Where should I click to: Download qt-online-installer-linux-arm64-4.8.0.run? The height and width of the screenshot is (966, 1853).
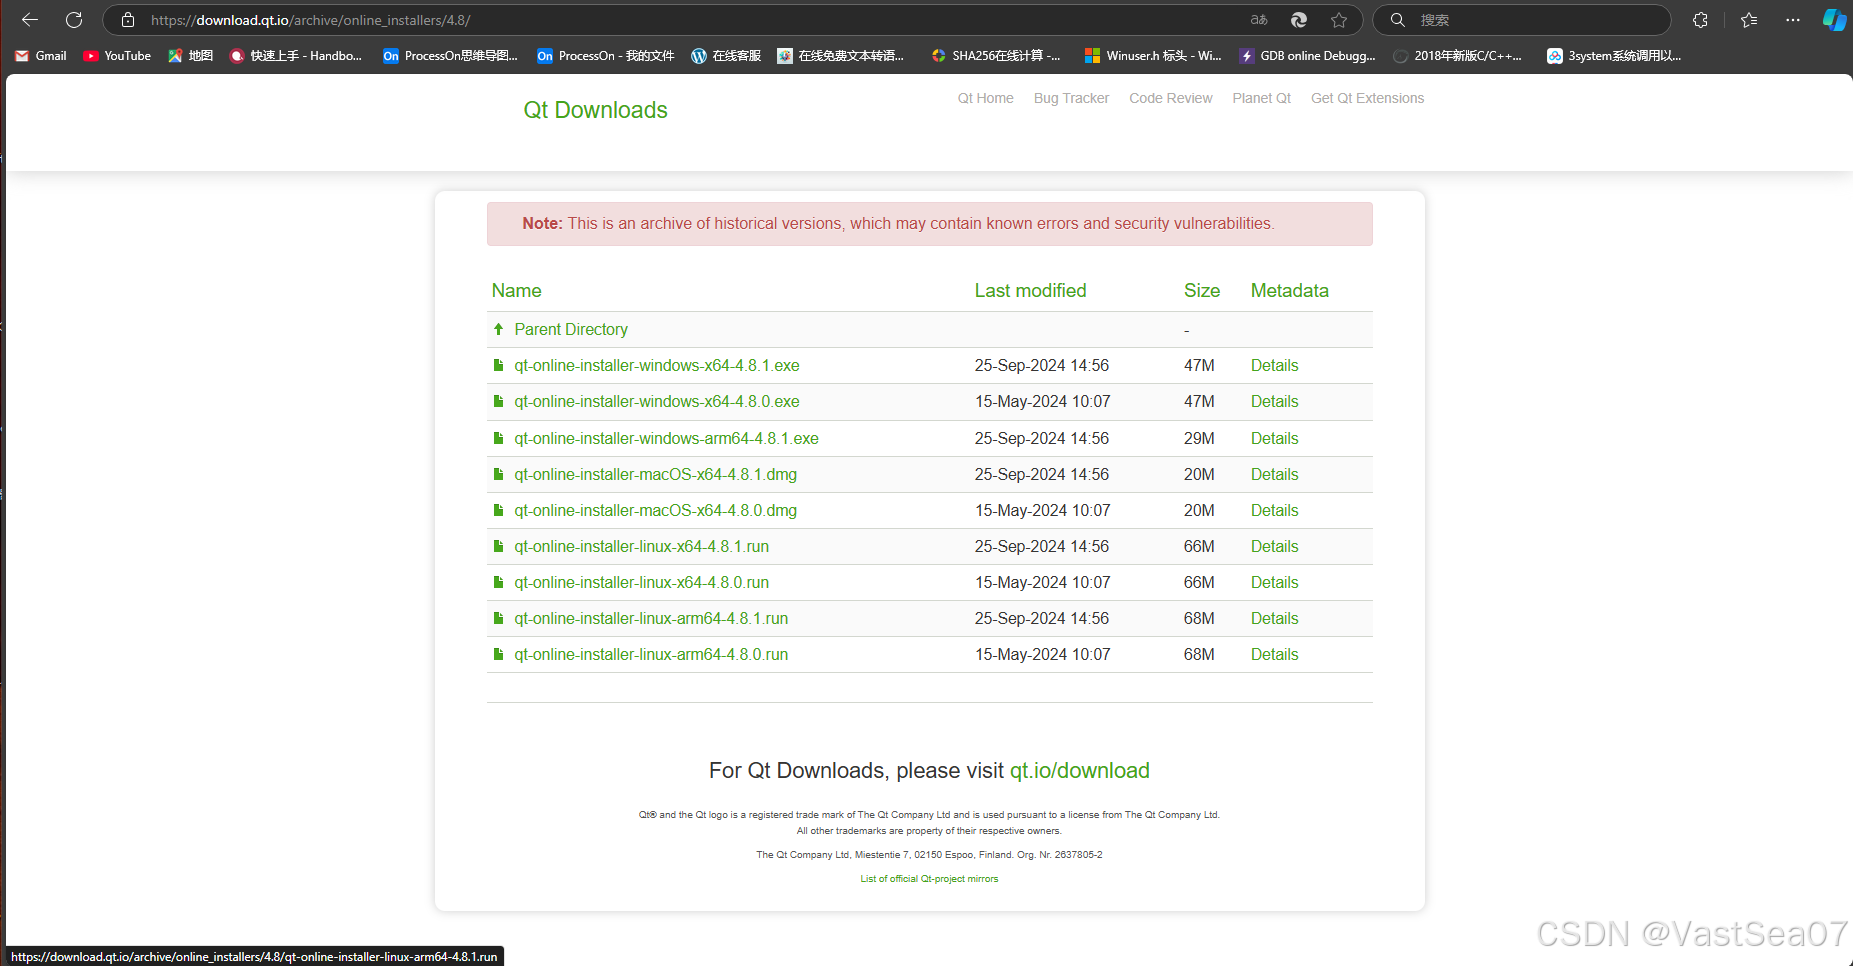651,654
